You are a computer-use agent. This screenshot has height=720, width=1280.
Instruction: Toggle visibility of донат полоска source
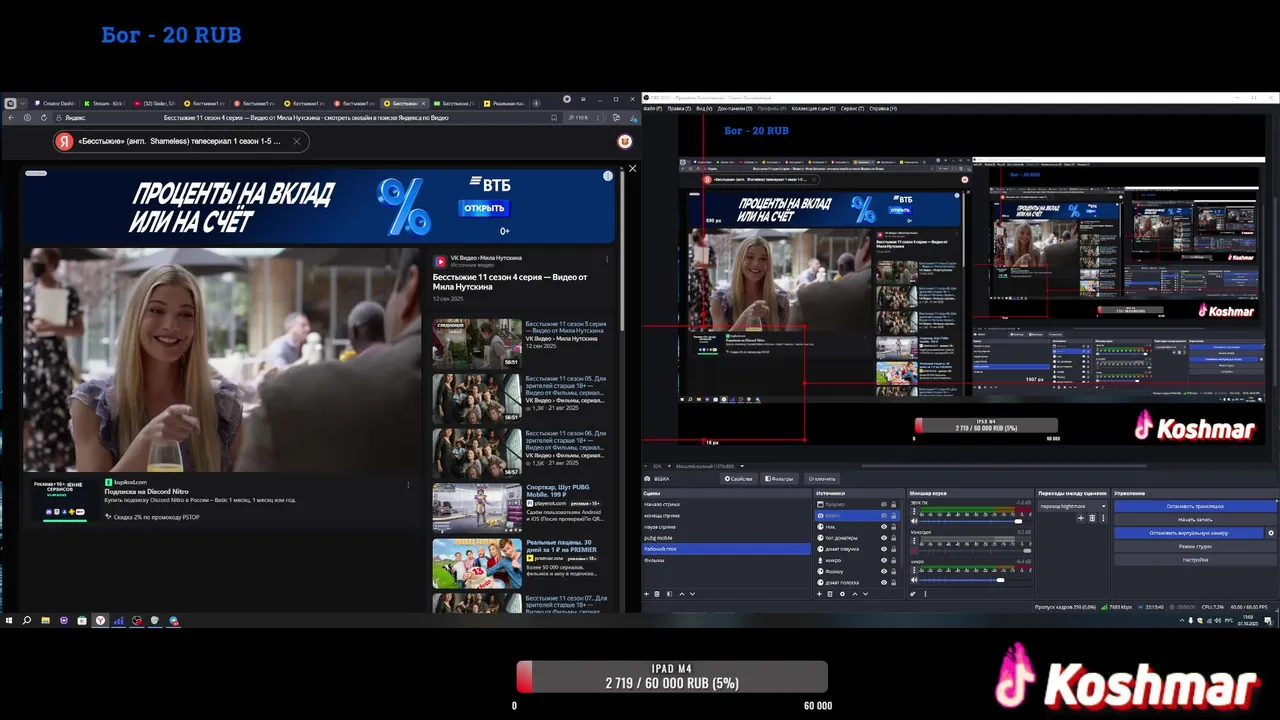point(884,582)
